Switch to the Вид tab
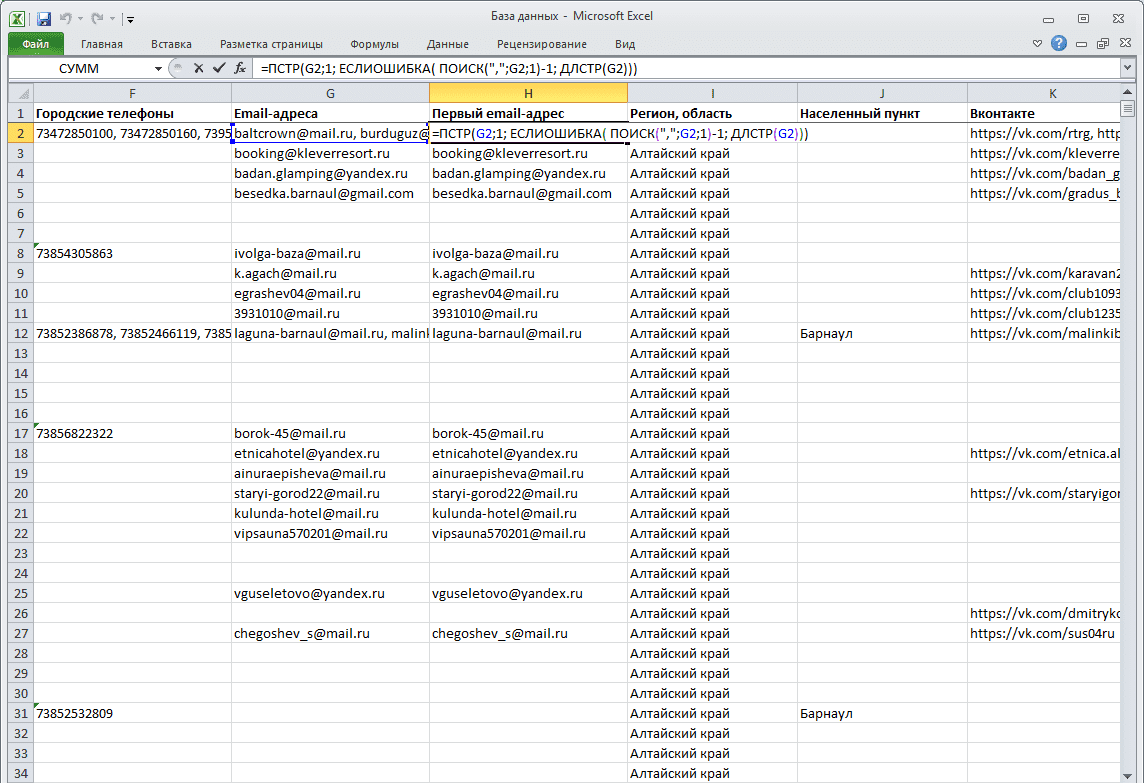Screen dimensions: 1144x783 pyautogui.click(x=625, y=44)
